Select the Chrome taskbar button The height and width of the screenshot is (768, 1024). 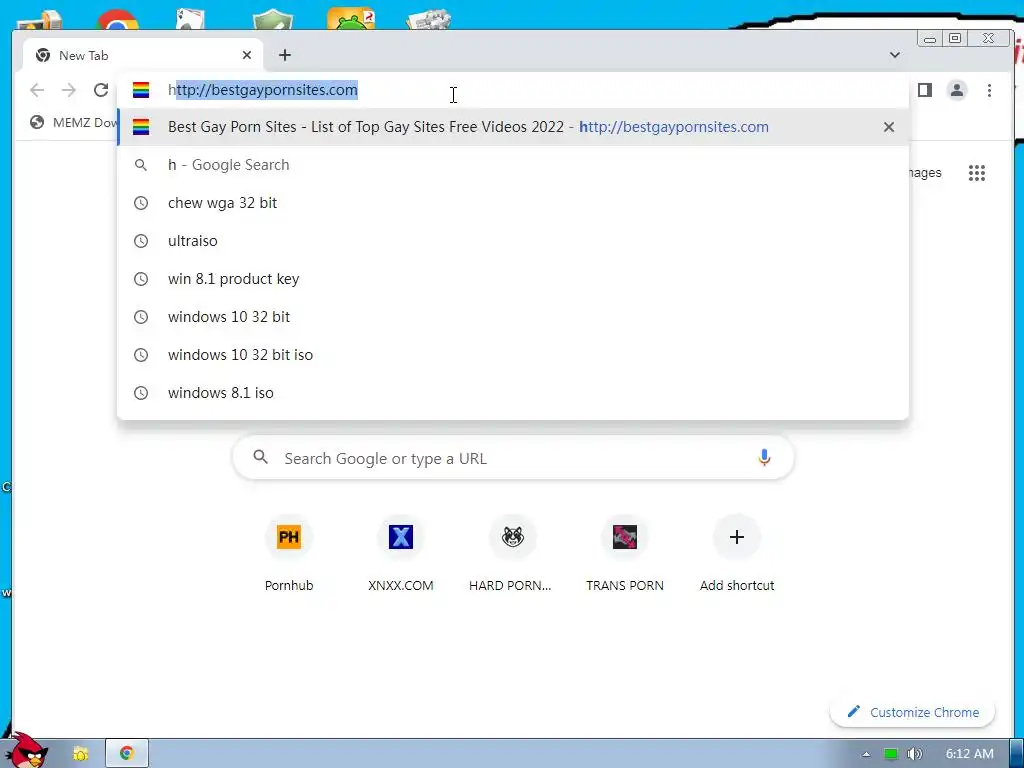pos(127,754)
